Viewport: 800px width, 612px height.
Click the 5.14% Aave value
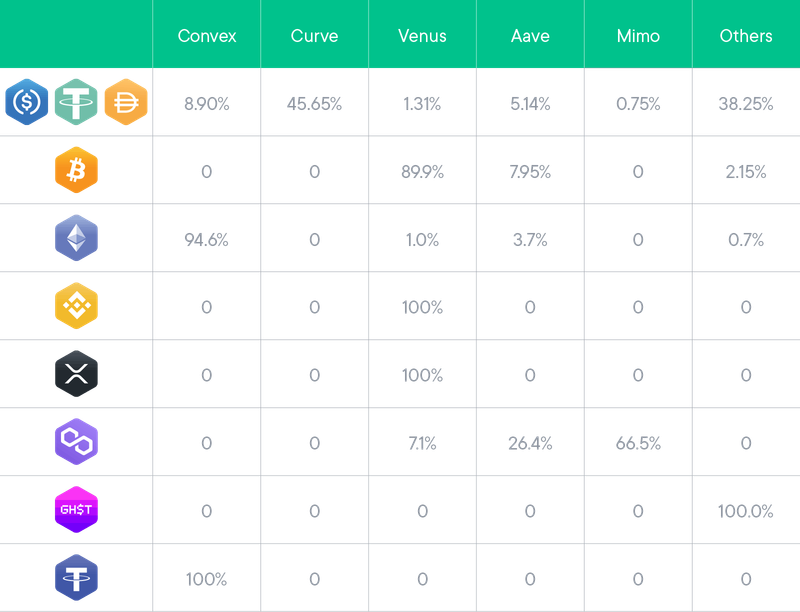[x=530, y=104]
